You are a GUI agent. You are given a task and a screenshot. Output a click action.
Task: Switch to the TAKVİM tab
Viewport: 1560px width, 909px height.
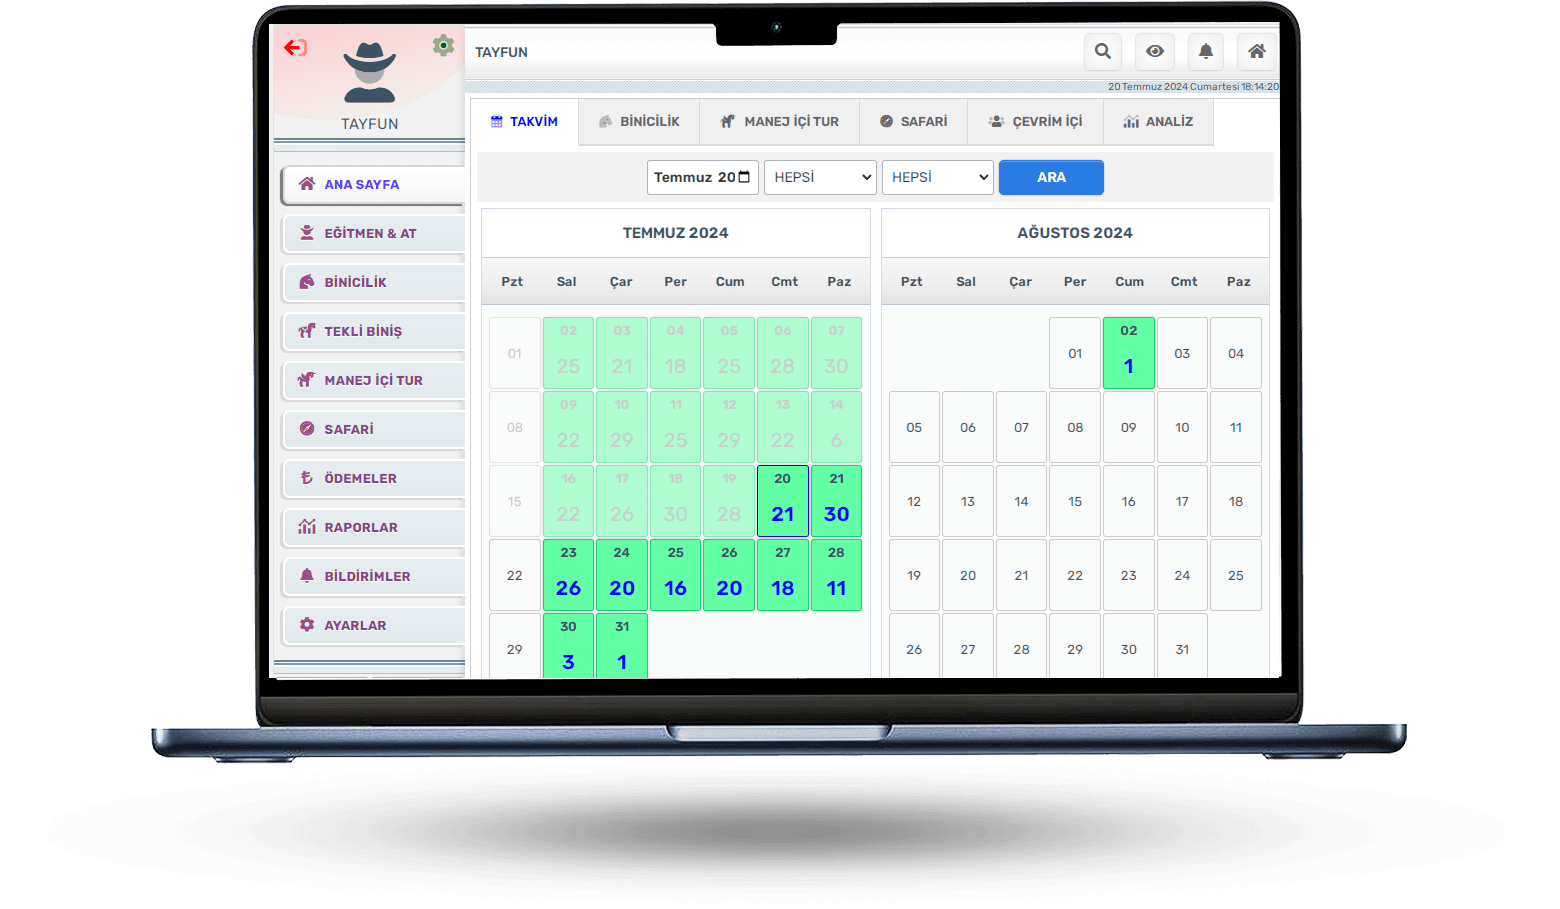coord(524,122)
